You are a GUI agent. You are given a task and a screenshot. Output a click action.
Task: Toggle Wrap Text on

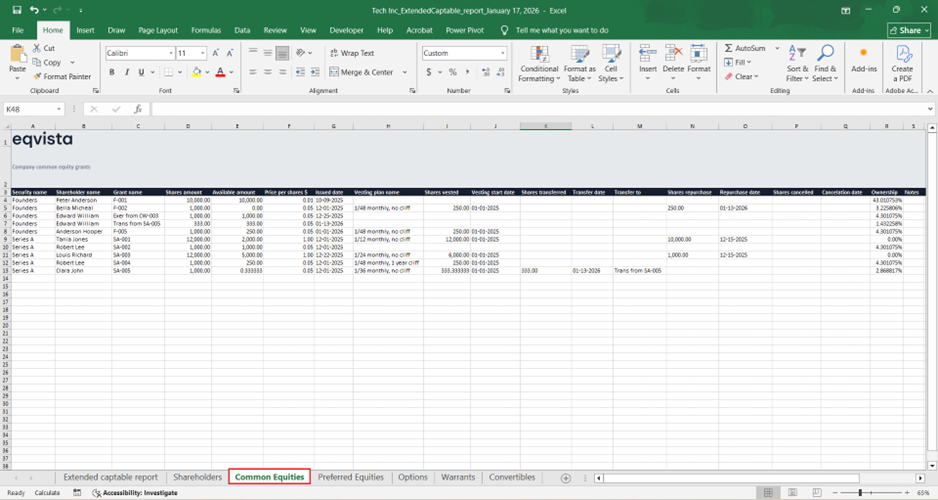coord(351,53)
